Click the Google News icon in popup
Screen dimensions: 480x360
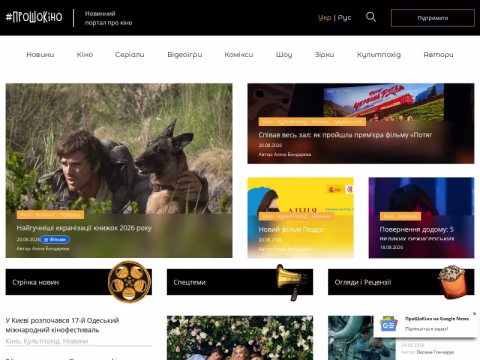point(388,324)
